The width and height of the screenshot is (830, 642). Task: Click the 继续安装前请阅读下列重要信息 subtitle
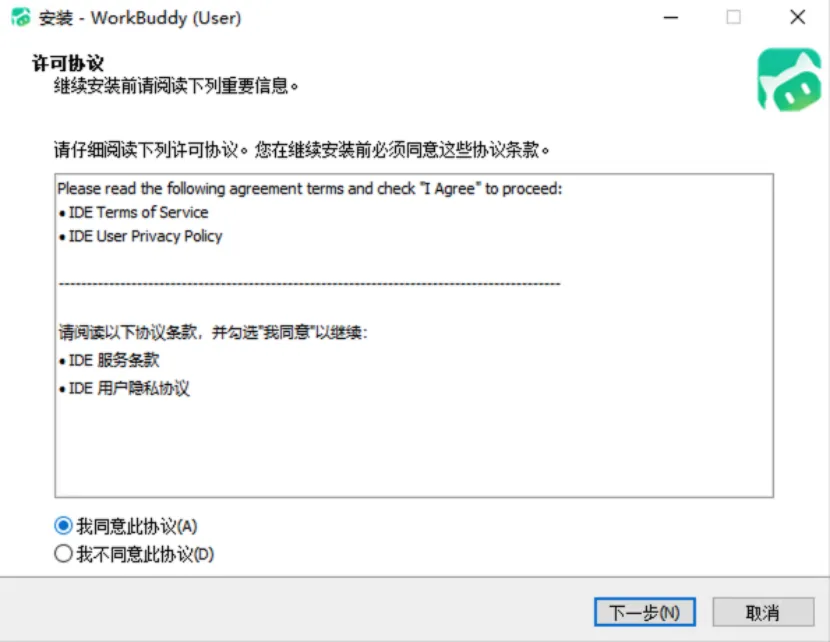[176, 86]
